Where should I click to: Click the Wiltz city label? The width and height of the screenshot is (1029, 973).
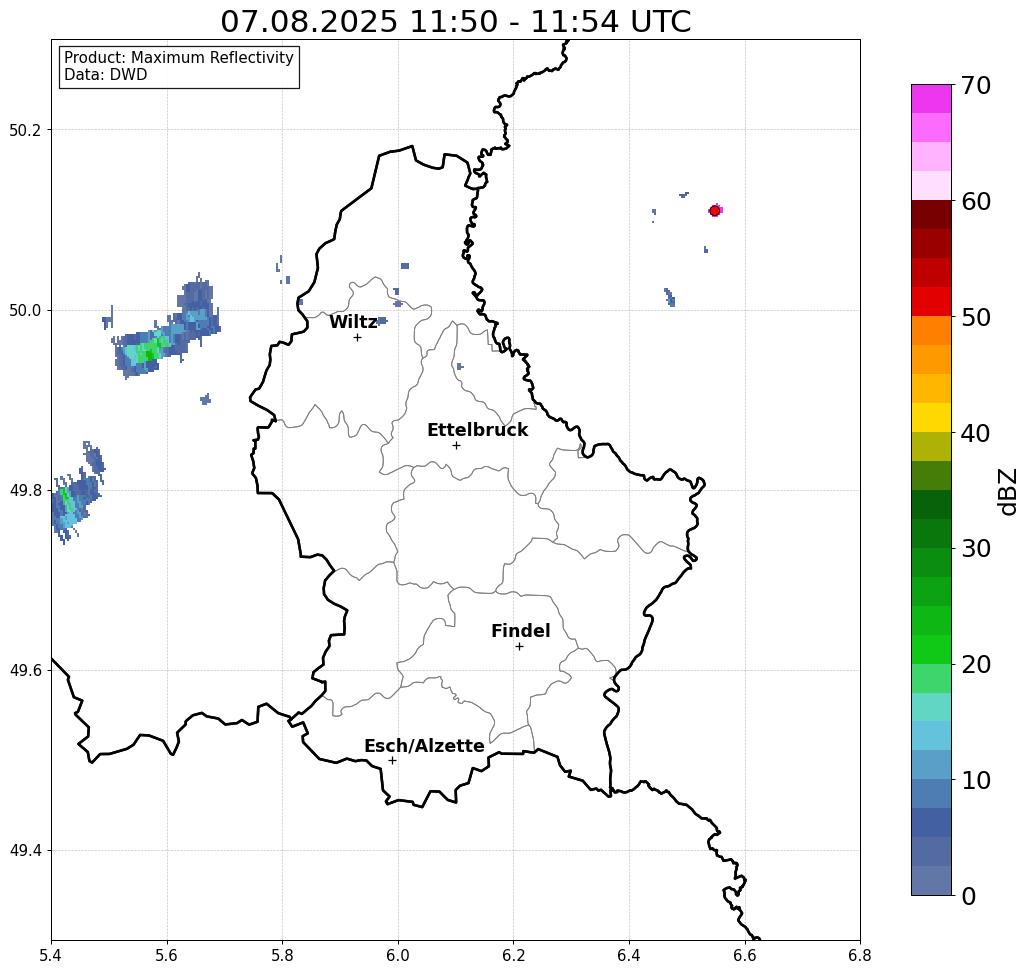(353, 321)
